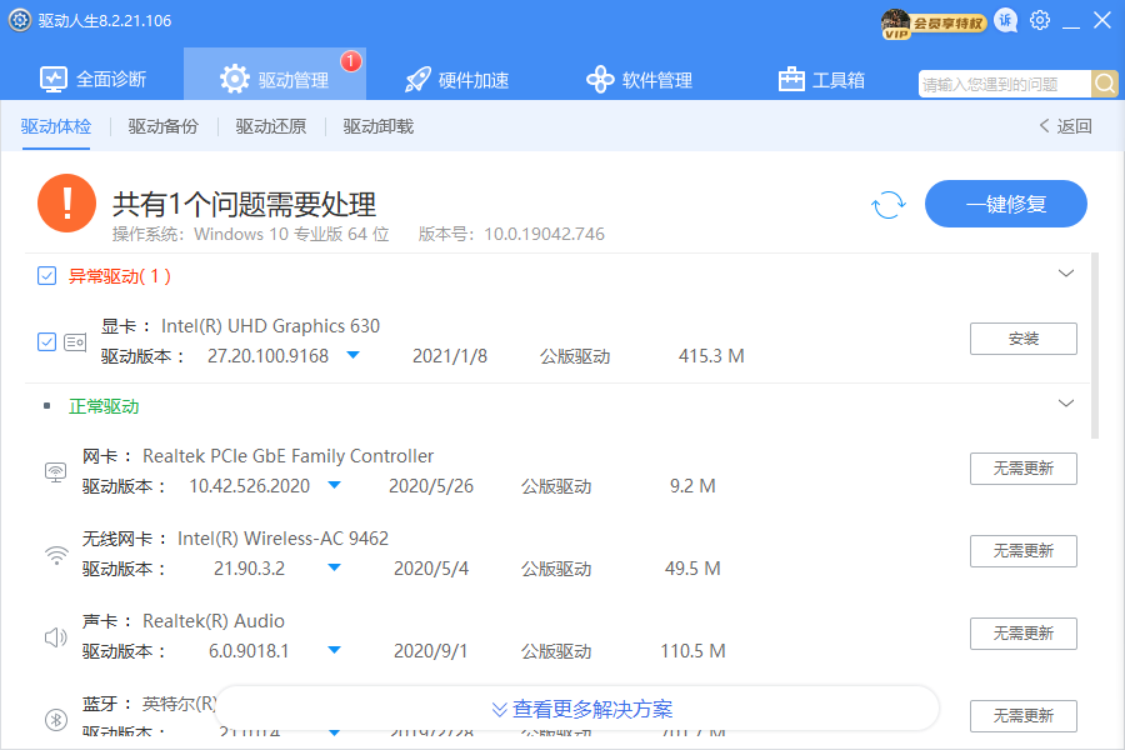Viewport: 1125px width, 750px height.
Task: Refresh the driver scan
Action: point(888,205)
